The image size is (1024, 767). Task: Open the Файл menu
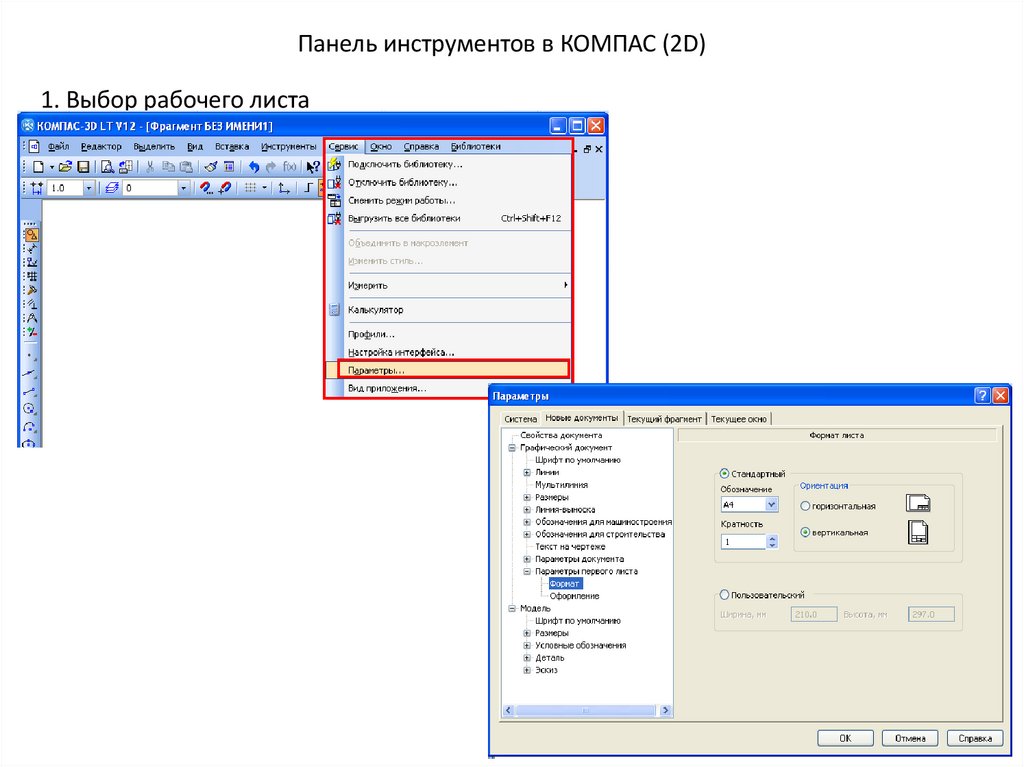coord(58,146)
